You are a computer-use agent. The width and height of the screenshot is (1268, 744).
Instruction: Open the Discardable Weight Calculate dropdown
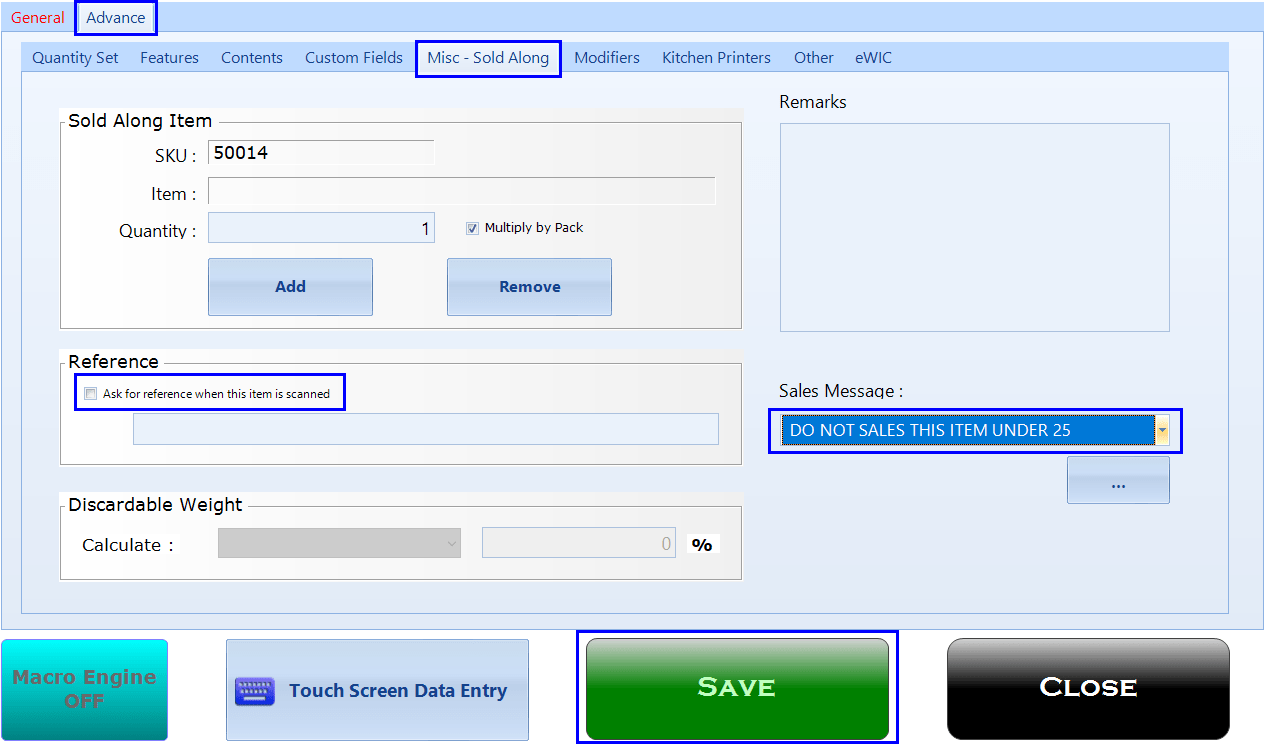coord(340,544)
